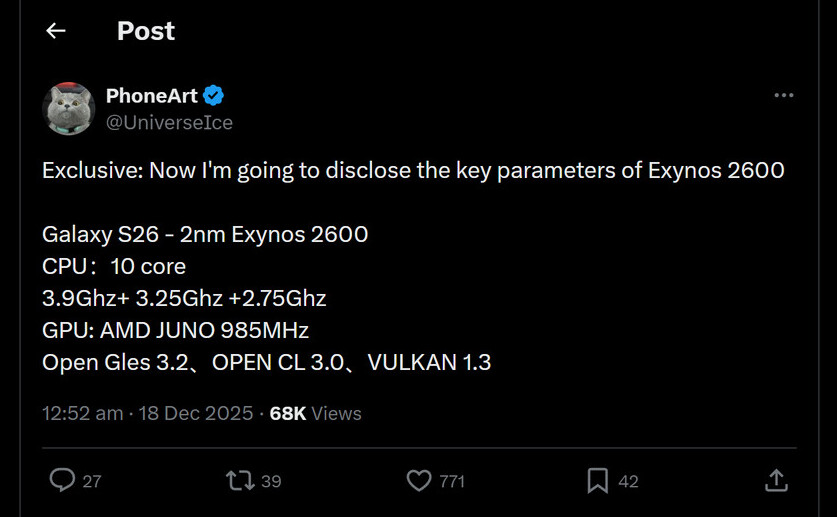837x517 pixels.
Task: Like the post with the heart icon
Action: point(419,481)
